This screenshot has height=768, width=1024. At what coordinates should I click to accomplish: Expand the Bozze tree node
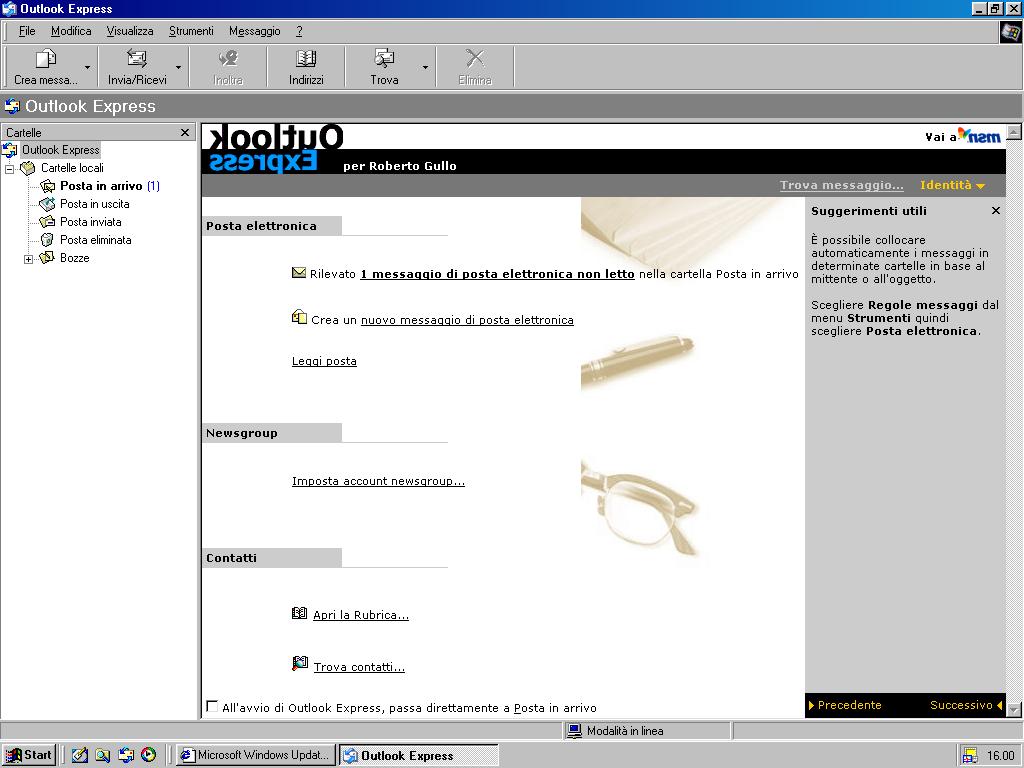(28, 259)
